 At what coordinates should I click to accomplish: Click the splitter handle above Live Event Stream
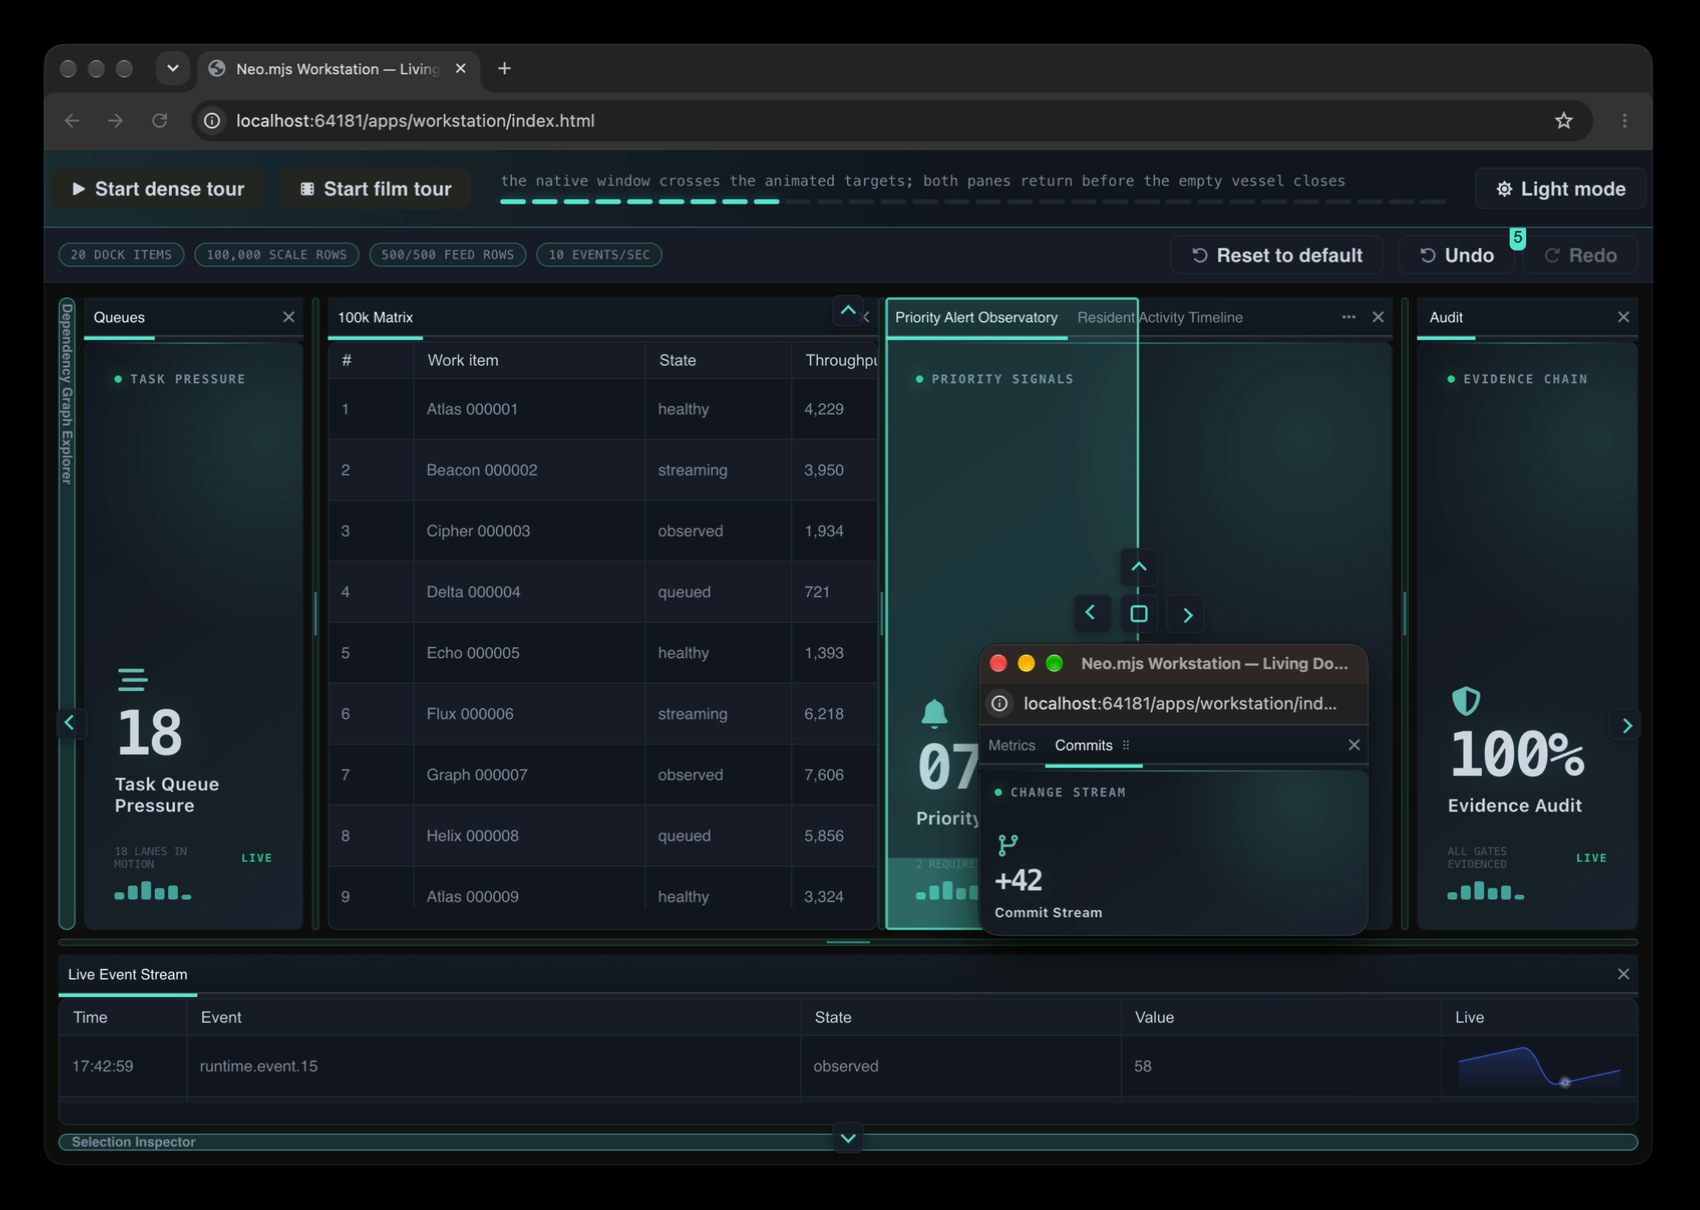point(848,942)
